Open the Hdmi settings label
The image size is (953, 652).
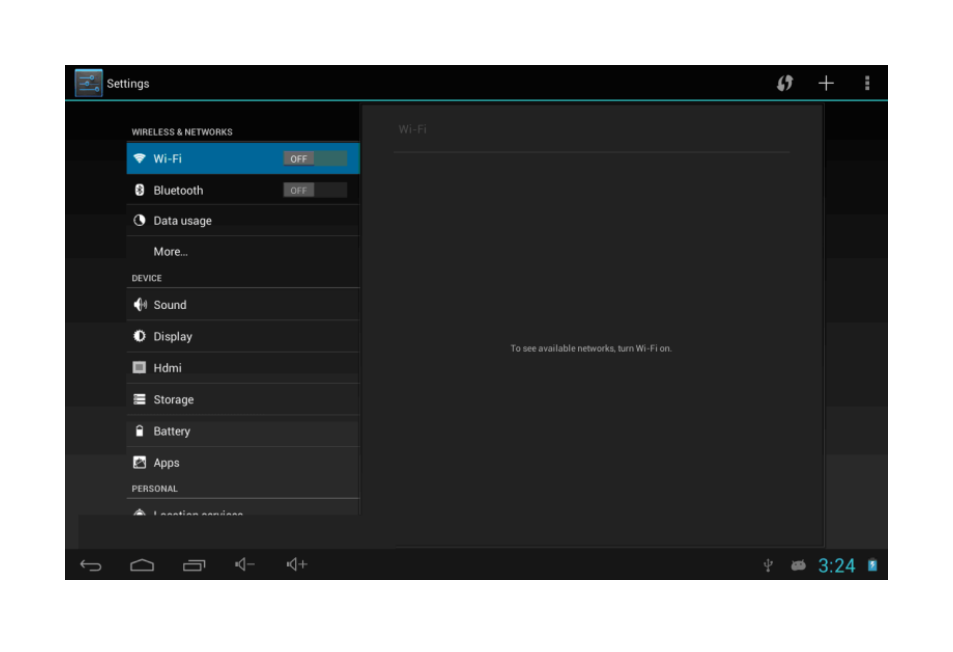(x=167, y=368)
